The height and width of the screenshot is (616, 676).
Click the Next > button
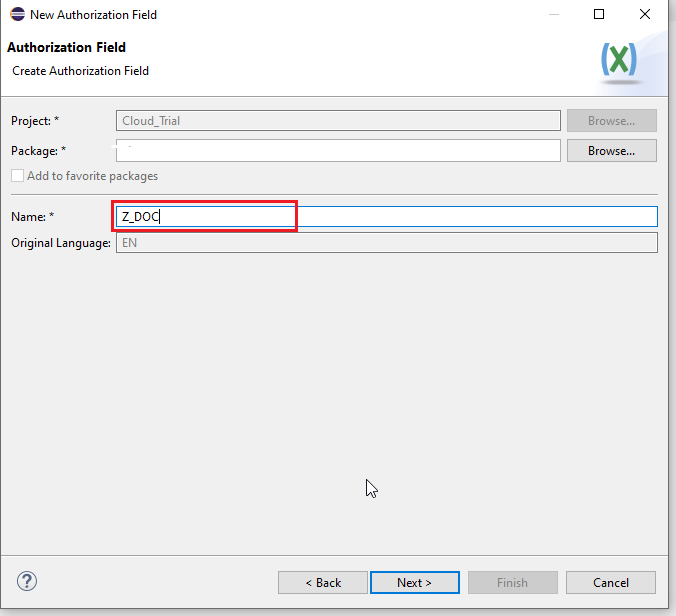[x=415, y=582]
